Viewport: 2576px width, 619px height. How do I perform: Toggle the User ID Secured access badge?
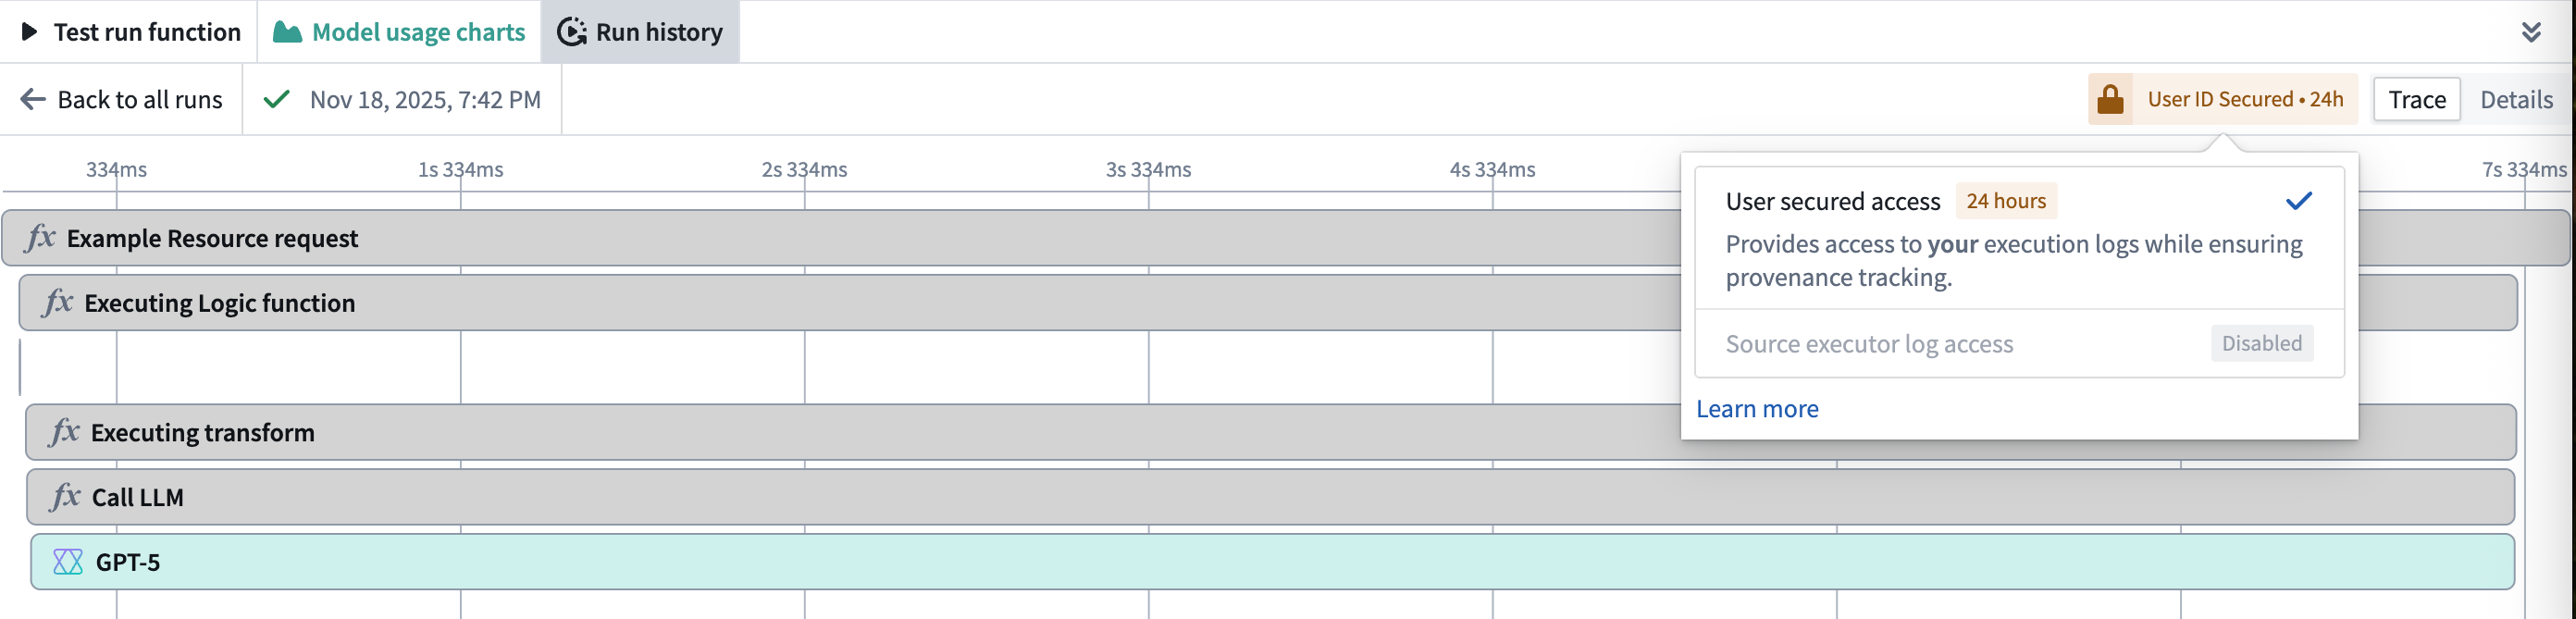point(2222,99)
